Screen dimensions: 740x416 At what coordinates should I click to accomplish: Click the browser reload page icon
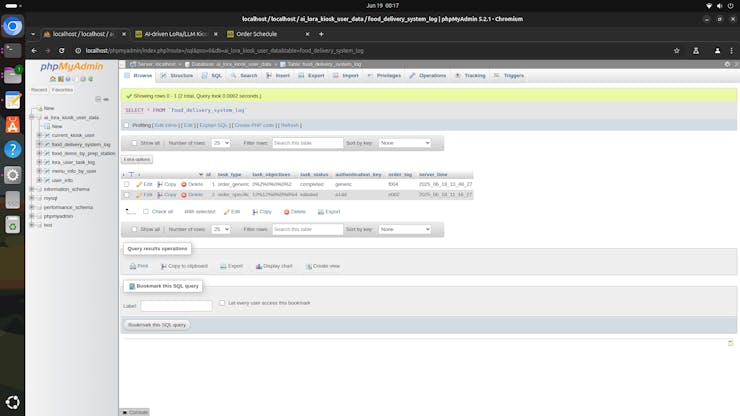[x=61, y=51]
